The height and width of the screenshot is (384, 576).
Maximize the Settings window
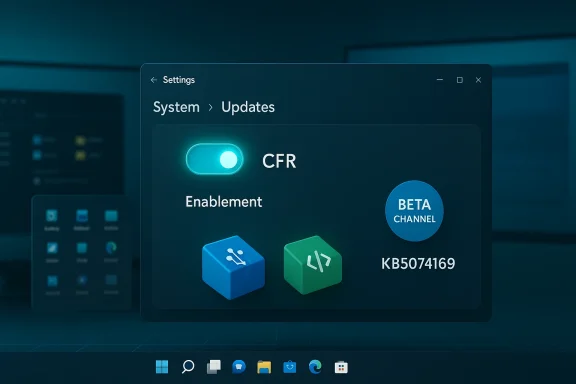460,80
